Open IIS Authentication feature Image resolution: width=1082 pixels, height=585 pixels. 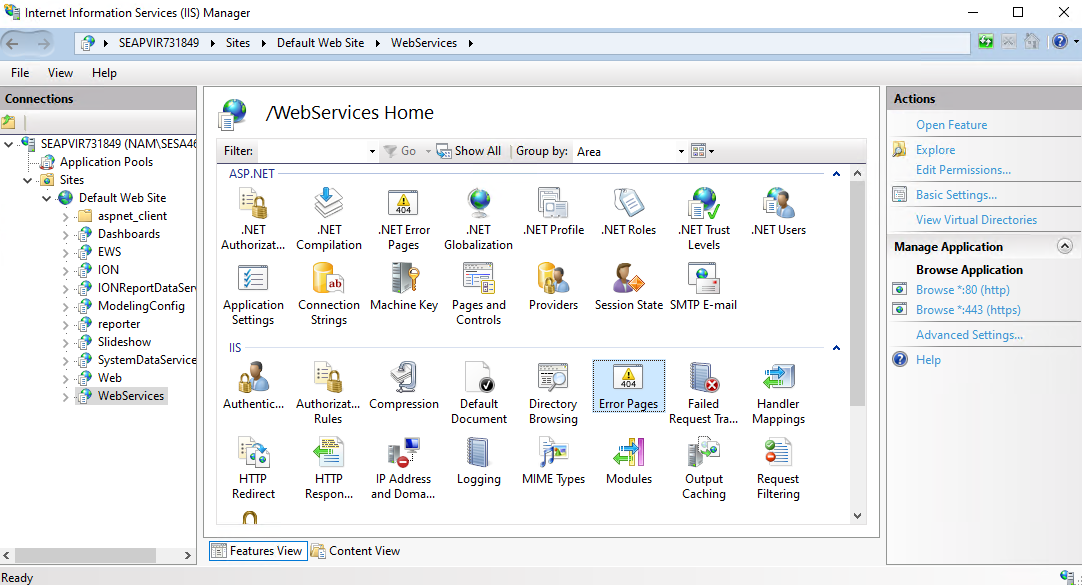click(x=253, y=386)
